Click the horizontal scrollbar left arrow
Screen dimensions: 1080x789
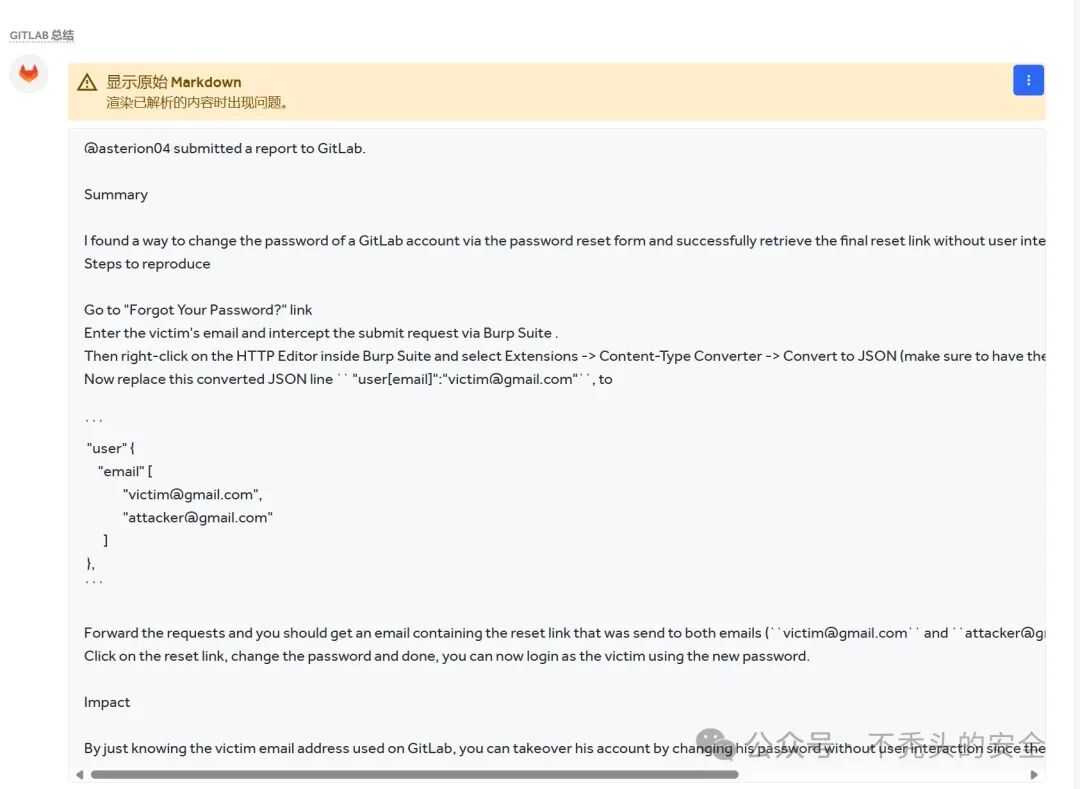pos(79,775)
